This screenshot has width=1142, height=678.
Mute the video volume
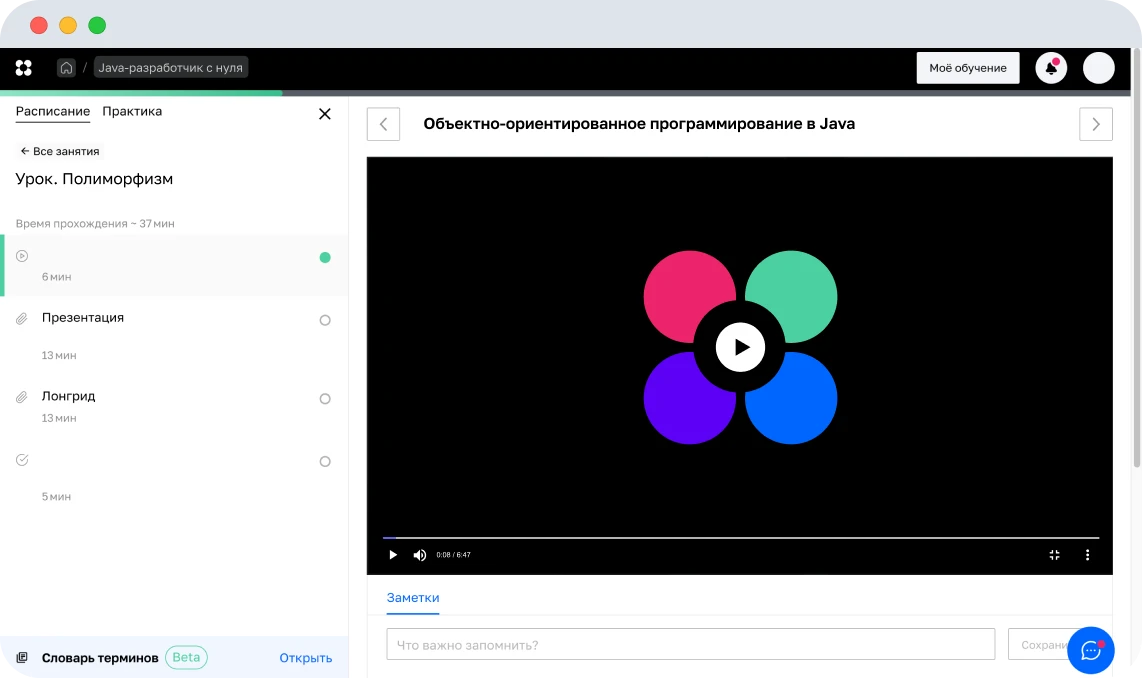(x=420, y=555)
